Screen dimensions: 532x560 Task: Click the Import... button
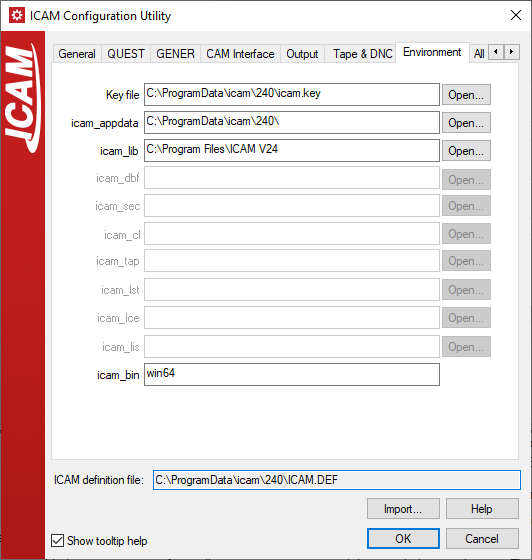click(x=403, y=509)
